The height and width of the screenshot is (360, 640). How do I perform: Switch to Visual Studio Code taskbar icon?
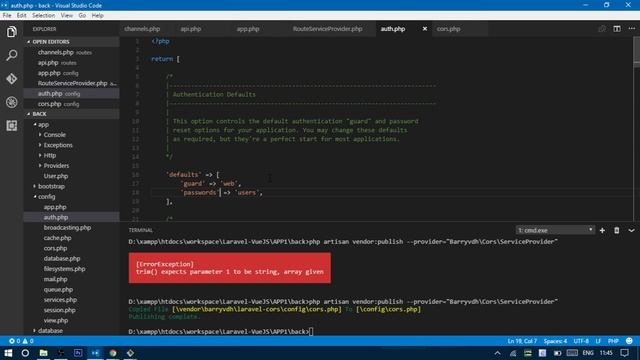pyautogui.click(x=95, y=353)
